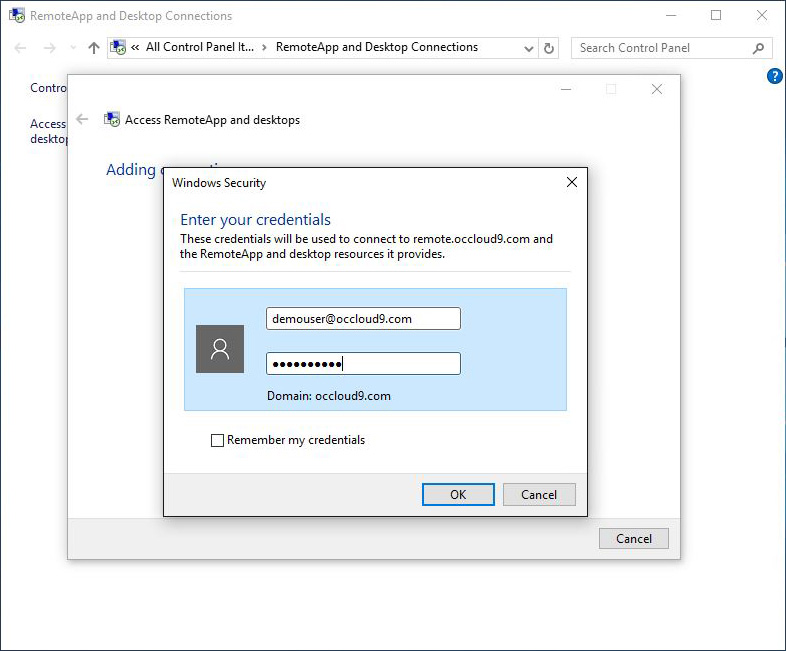Click the All Control Panel Items breadcrumb
Screen dimensions: 786x651
[x=200, y=47]
